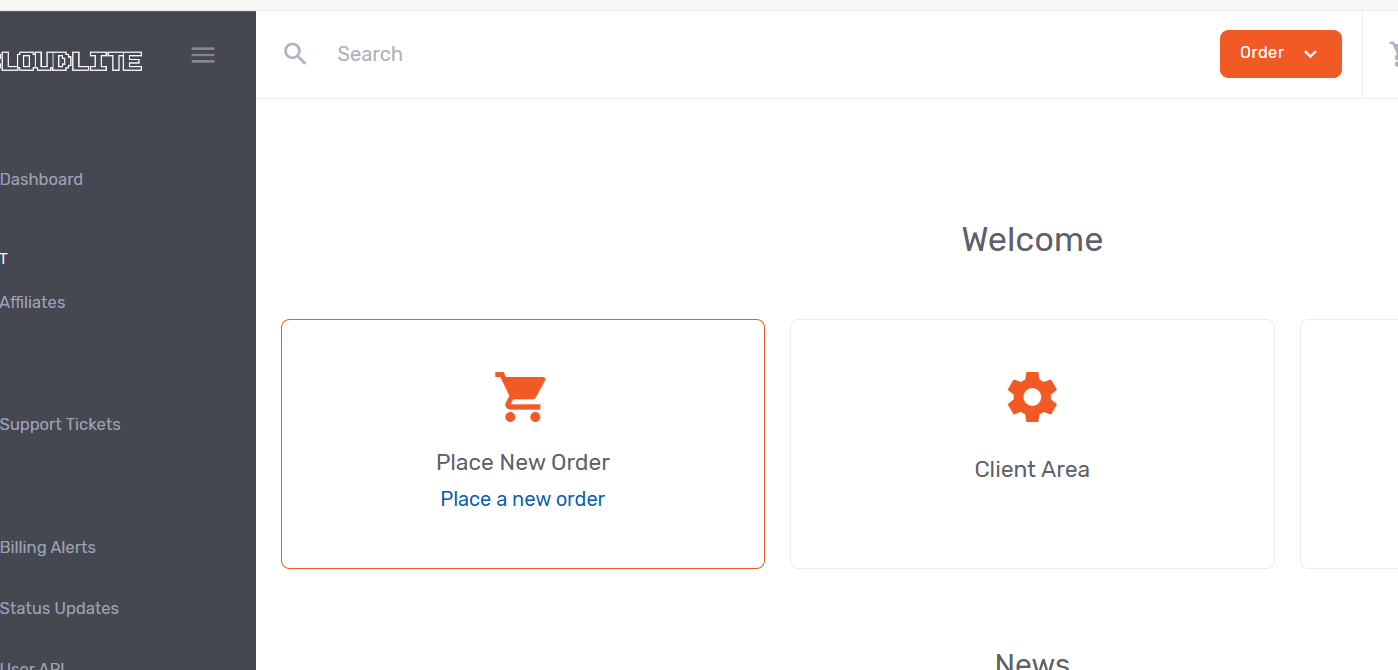The height and width of the screenshot is (670, 1398).
Task: Collapse the sidebar using the menu toggle
Action: [x=203, y=54]
